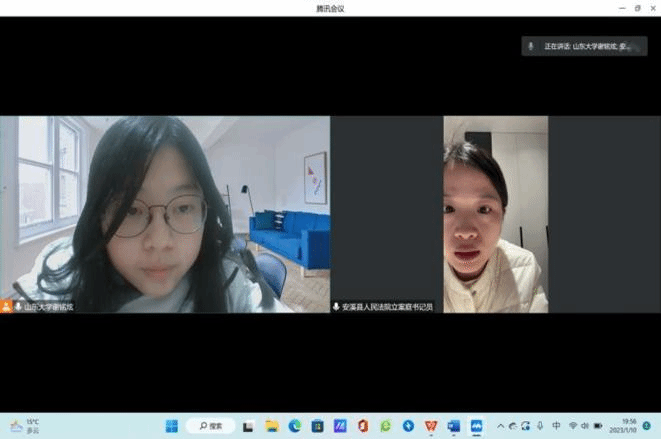Viewport: 661px width, 439px height.
Task: Switch to Tencent Meeting taskbar icon
Action: (x=476, y=426)
